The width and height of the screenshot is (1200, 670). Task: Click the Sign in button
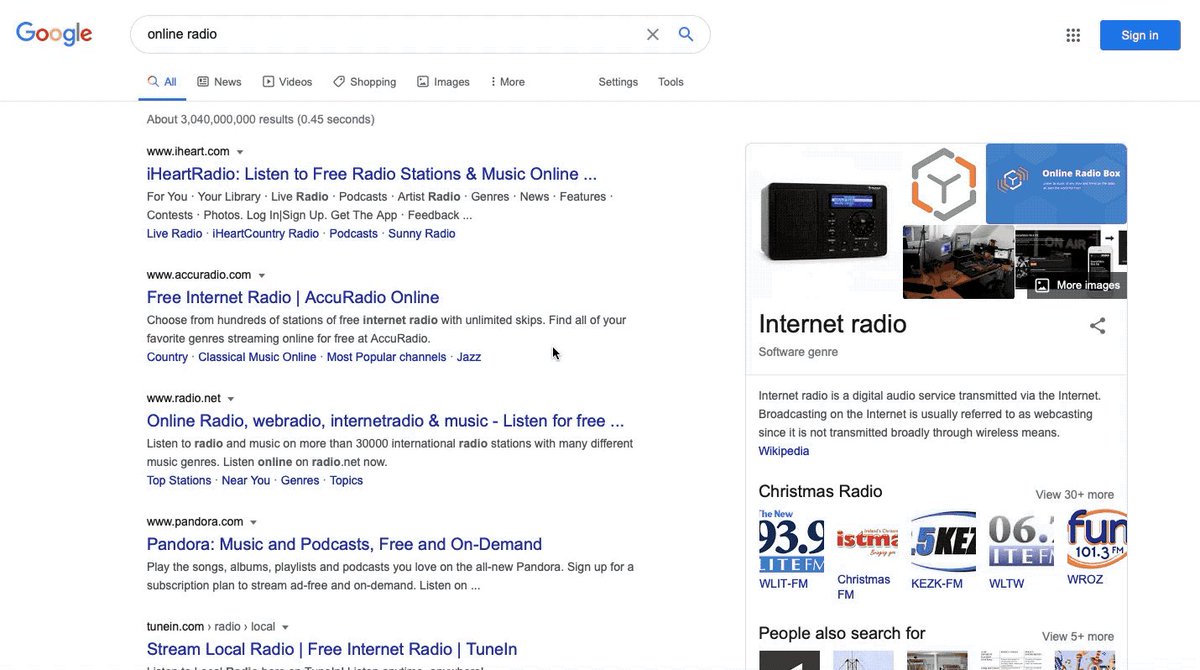1139,35
